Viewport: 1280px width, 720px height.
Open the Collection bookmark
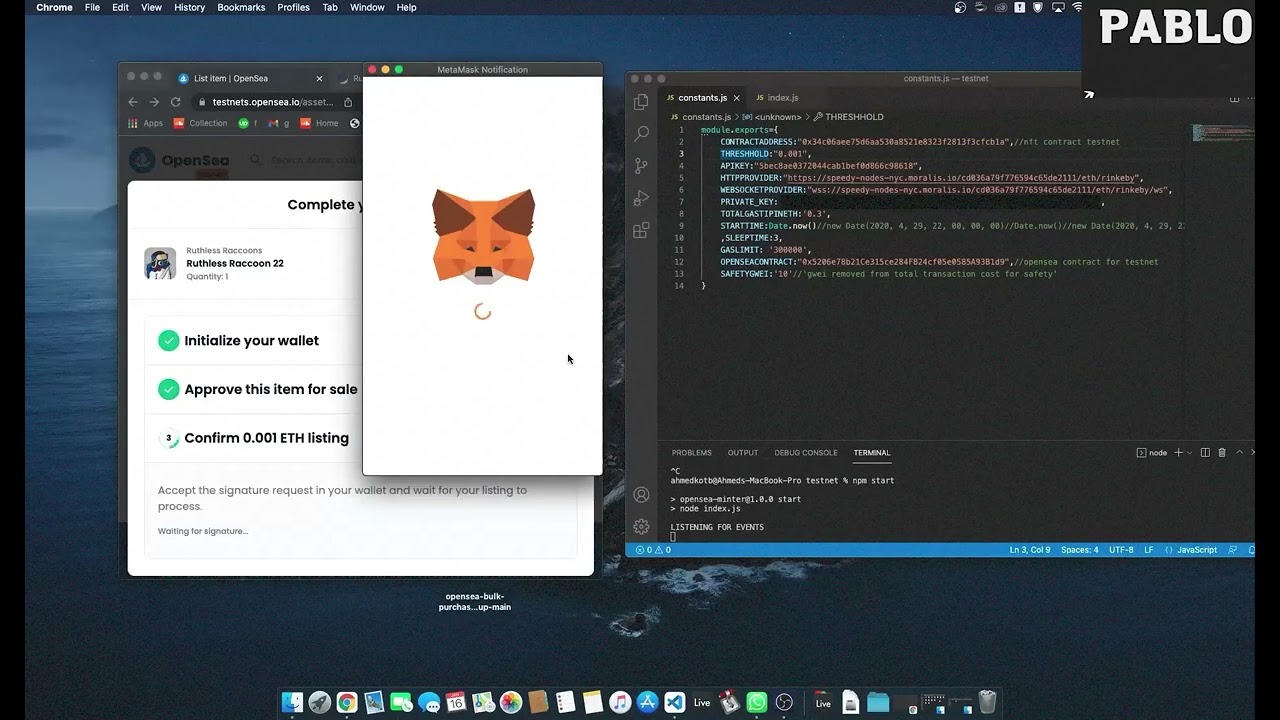click(201, 123)
